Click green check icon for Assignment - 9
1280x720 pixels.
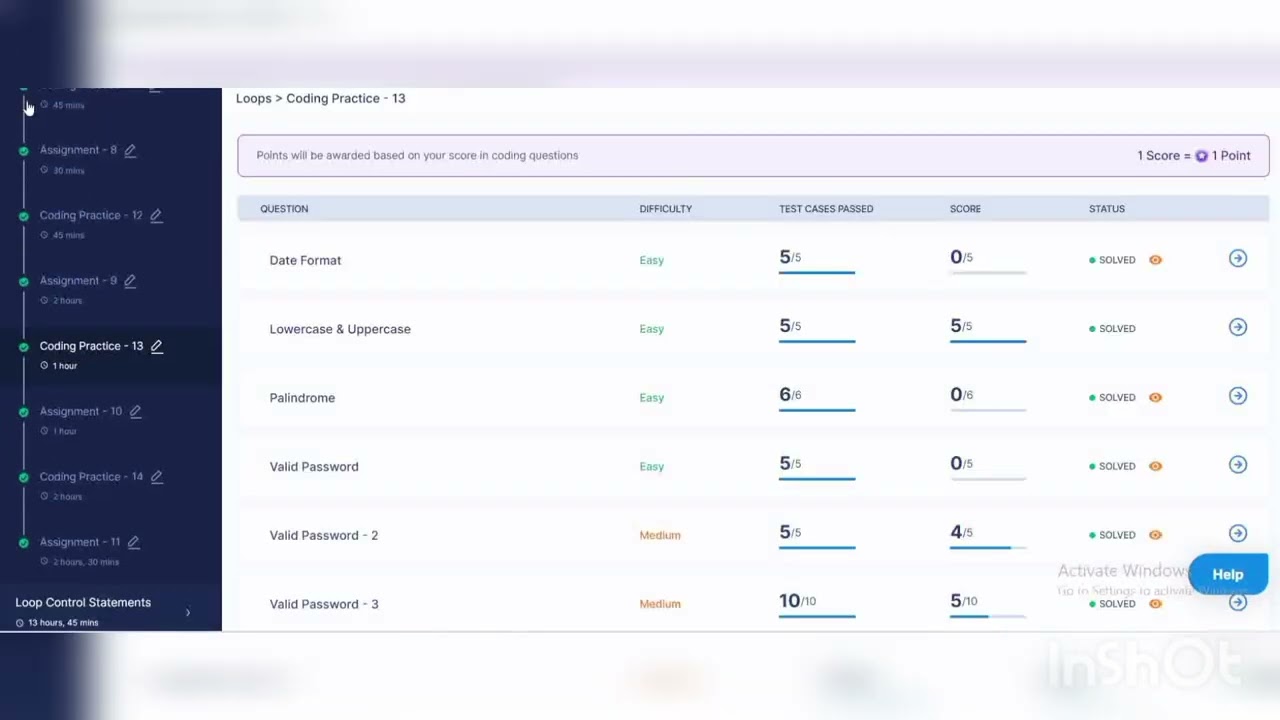[24, 282]
